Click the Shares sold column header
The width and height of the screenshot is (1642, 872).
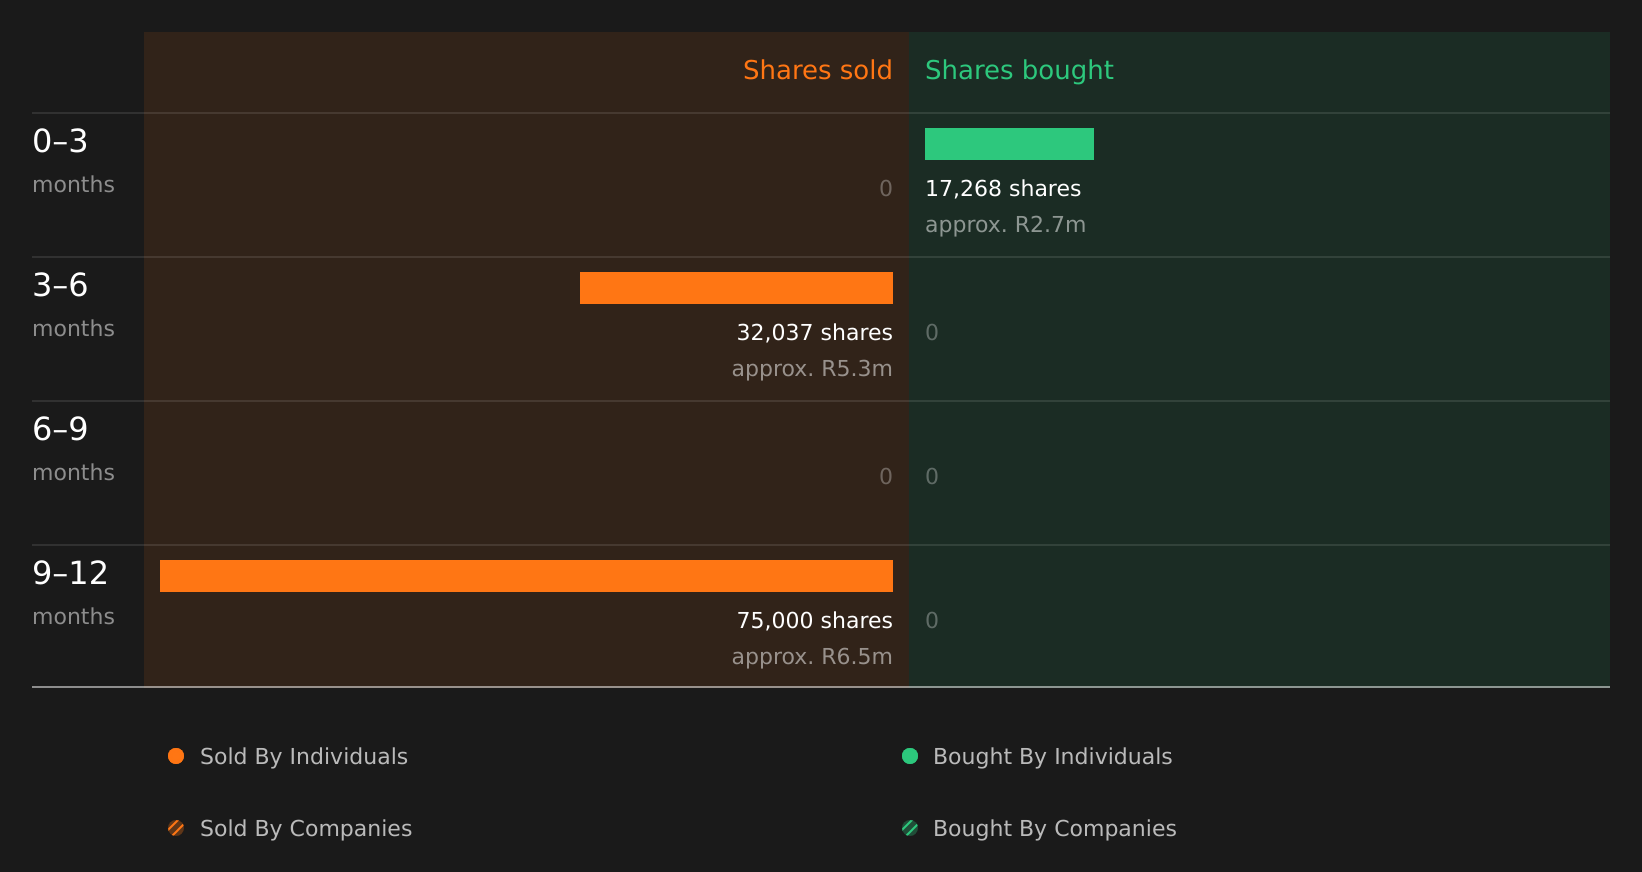818,70
